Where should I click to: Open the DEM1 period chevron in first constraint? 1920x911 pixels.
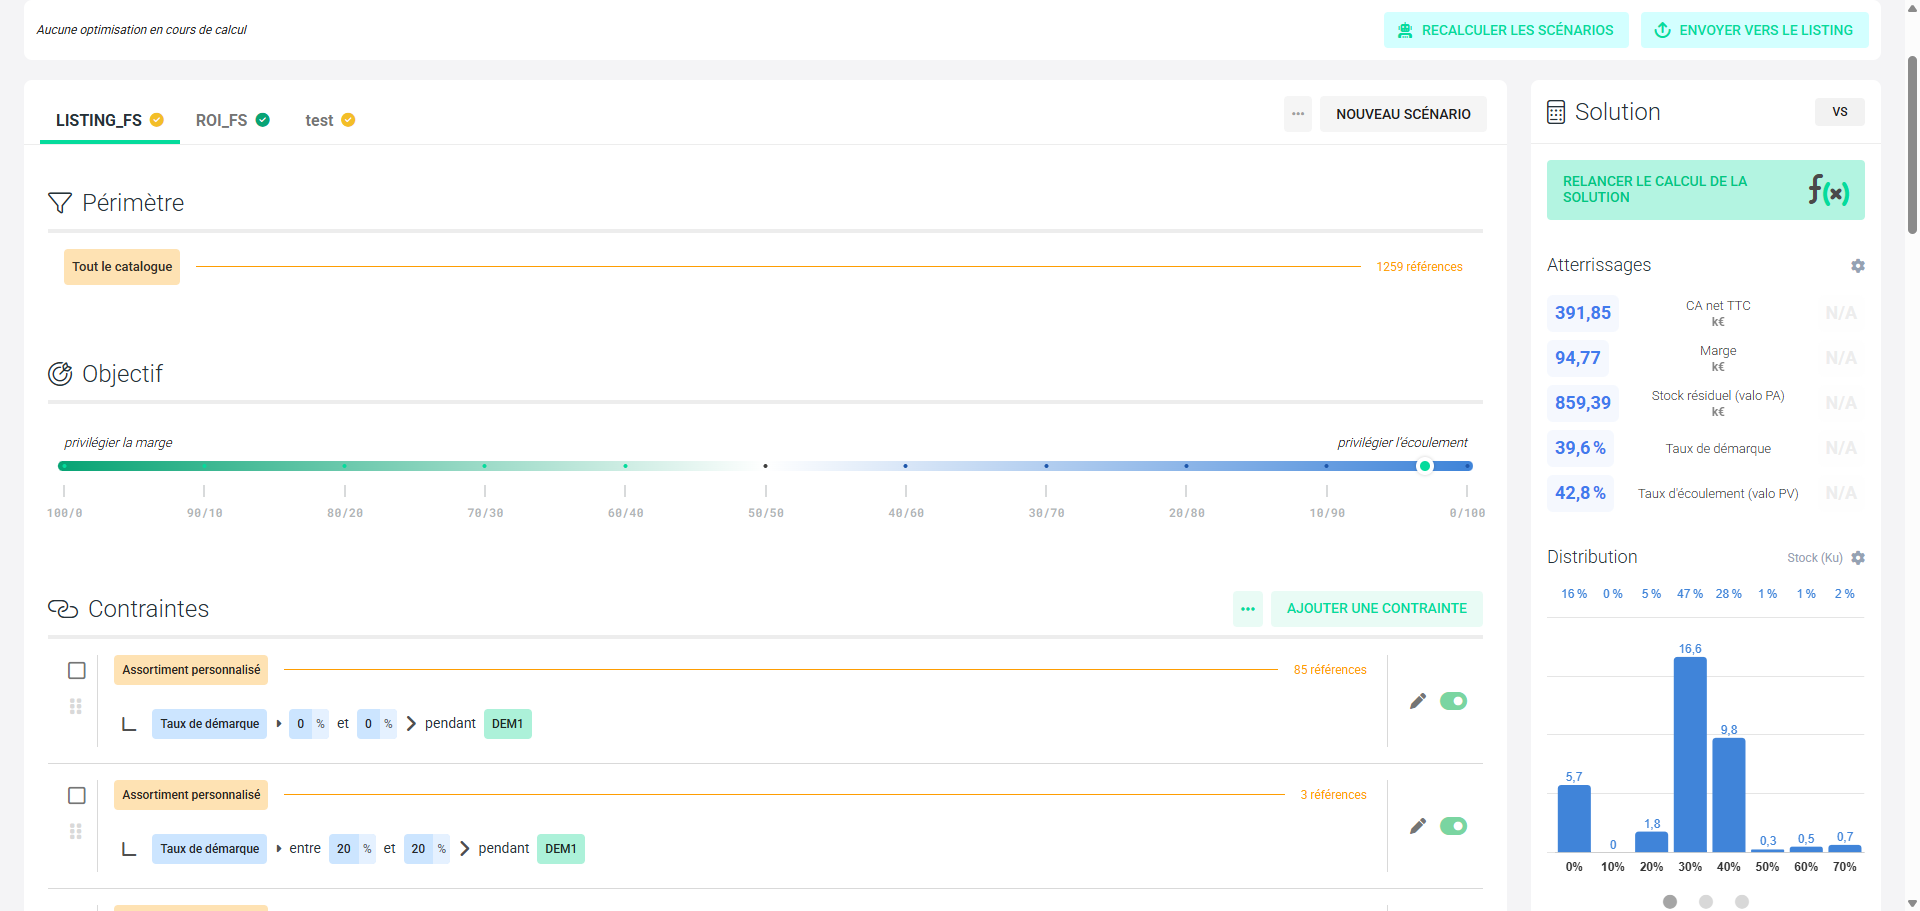[x=411, y=724]
